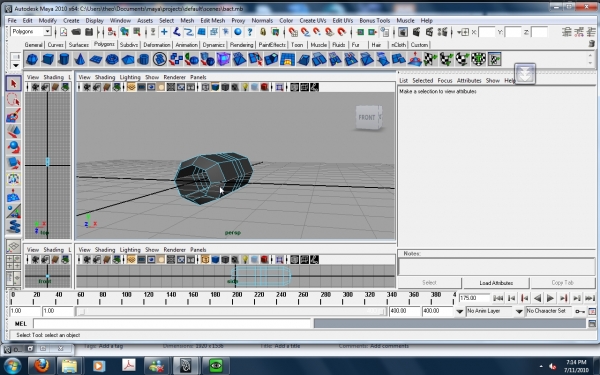Image resolution: width=600 pixels, height=375 pixels.
Task: Toggle auto keyframe key icon
Action: (x=580, y=311)
